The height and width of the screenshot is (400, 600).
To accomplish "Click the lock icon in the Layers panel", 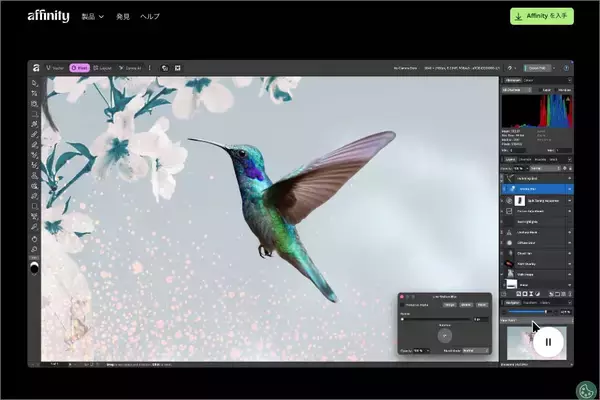I will [x=570, y=168].
